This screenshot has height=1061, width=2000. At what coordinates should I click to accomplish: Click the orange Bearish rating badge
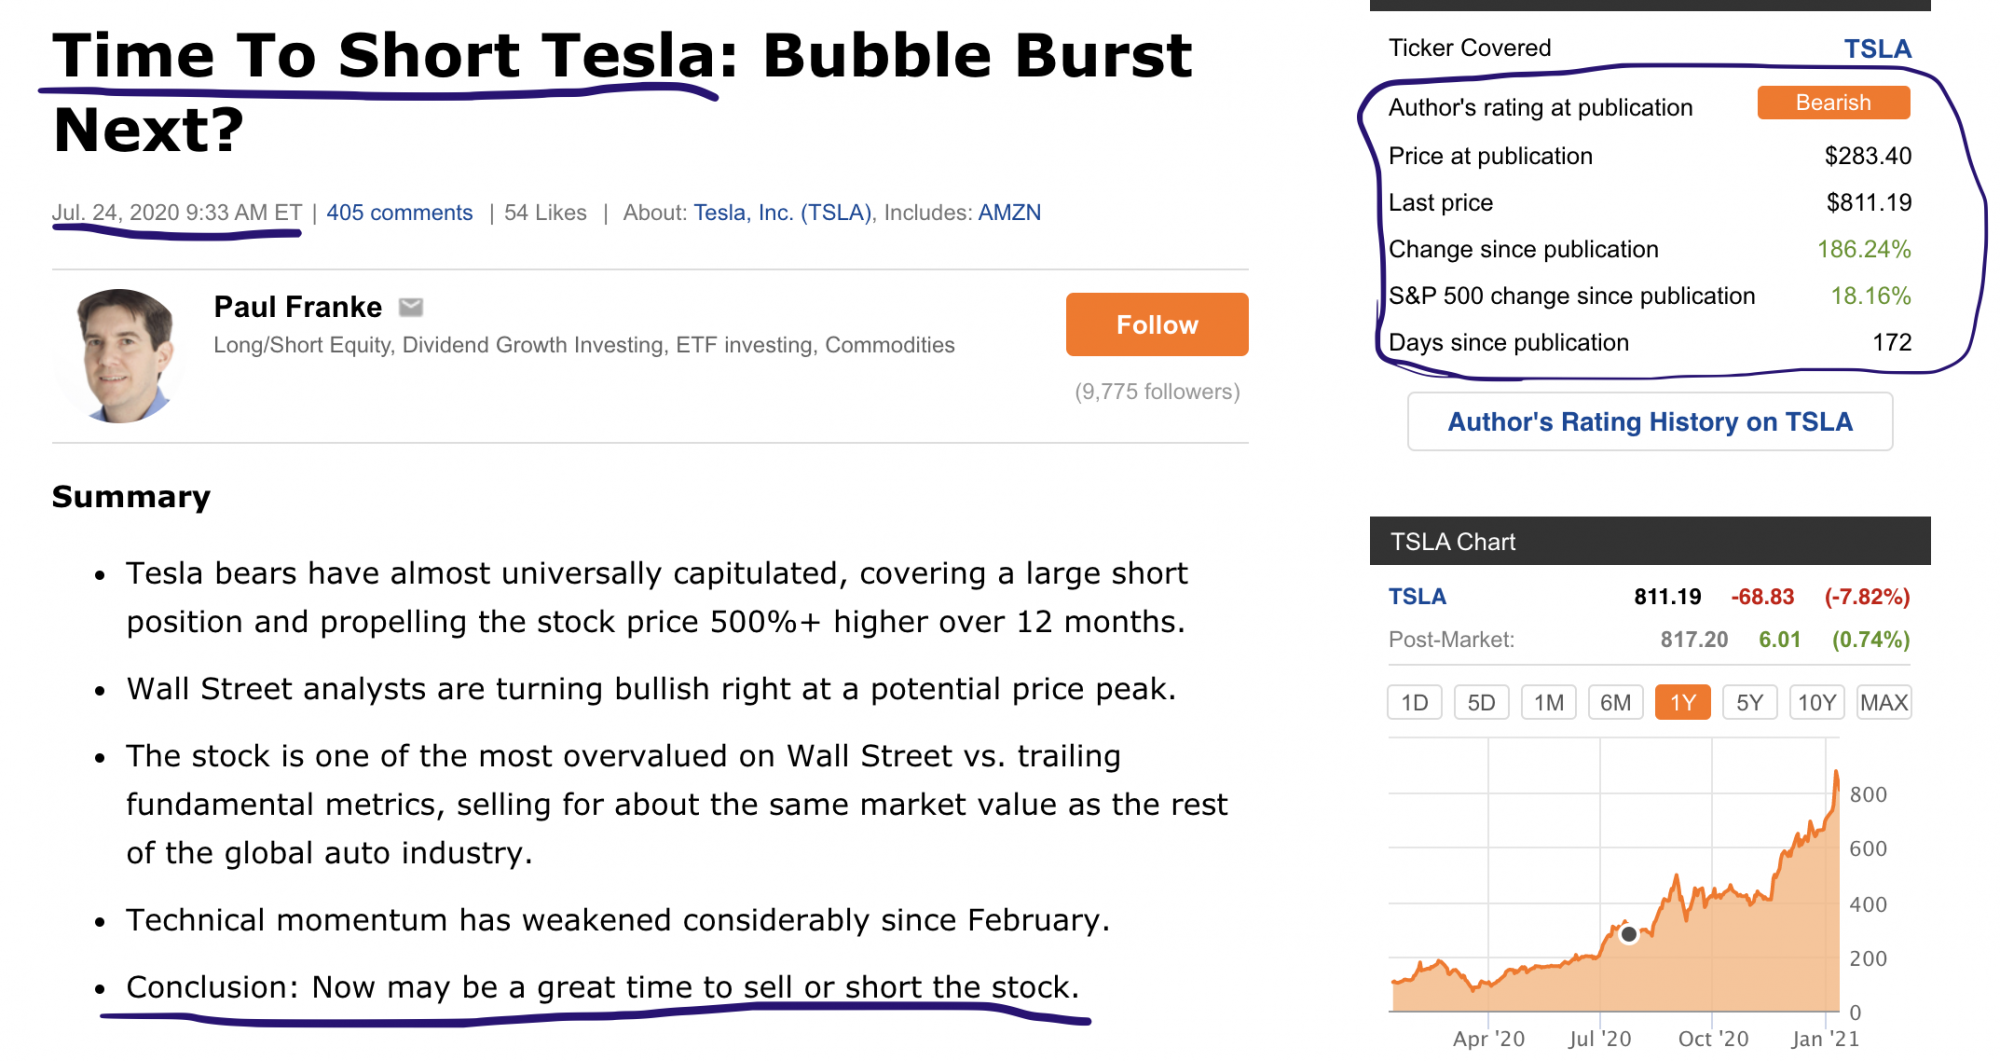click(1832, 103)
